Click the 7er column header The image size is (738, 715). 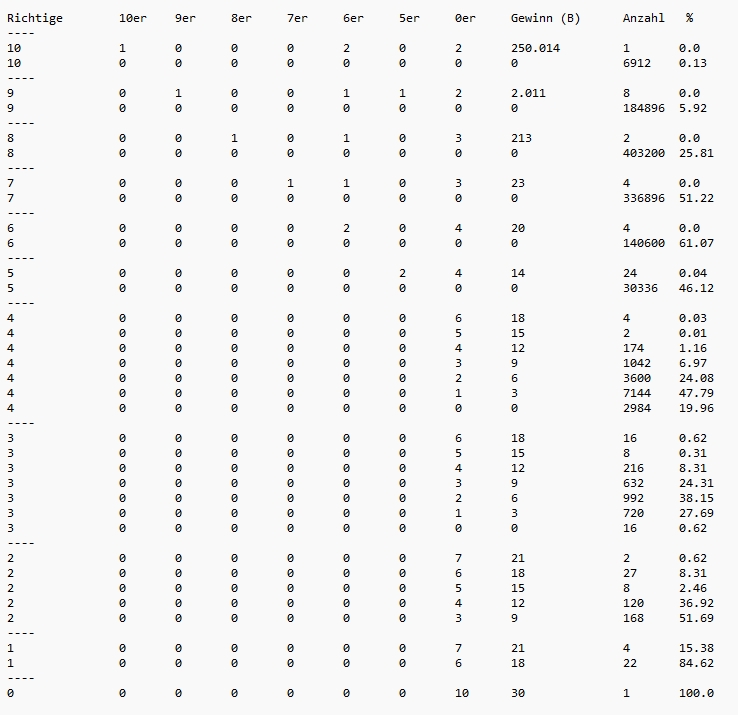point(297,18)
